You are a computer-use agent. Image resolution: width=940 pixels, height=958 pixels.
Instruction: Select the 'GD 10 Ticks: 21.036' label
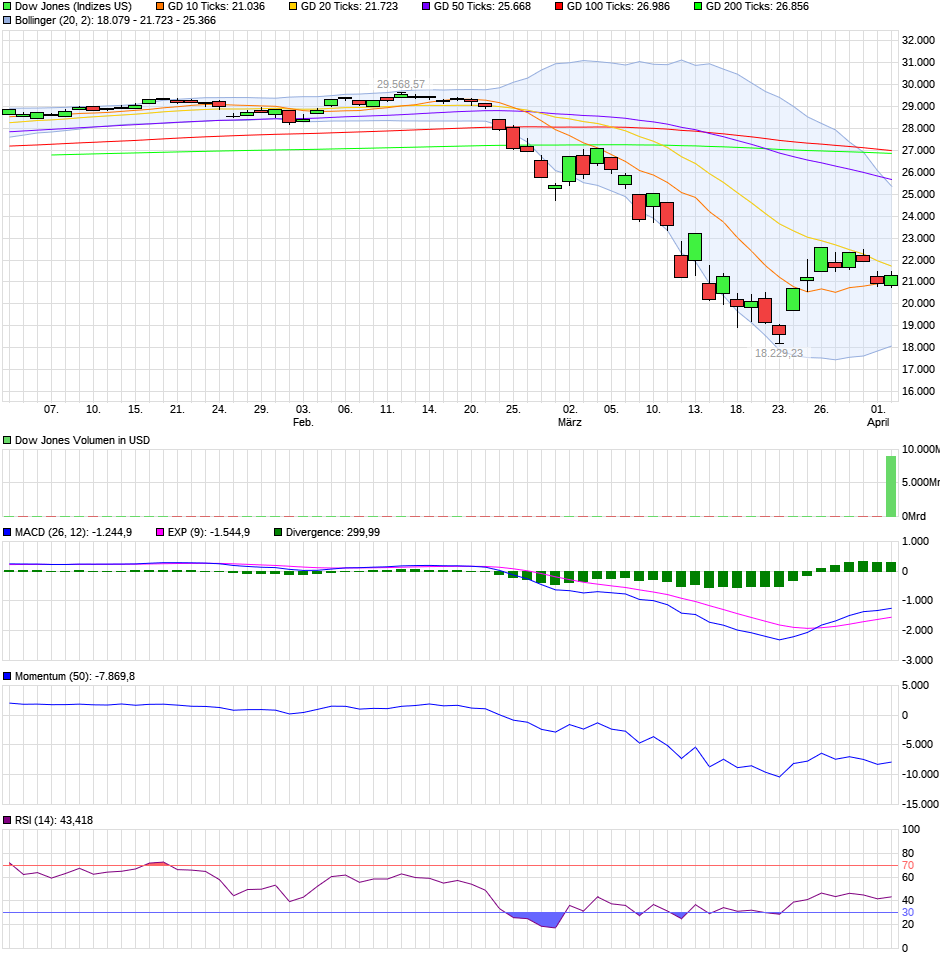[217, 6]
